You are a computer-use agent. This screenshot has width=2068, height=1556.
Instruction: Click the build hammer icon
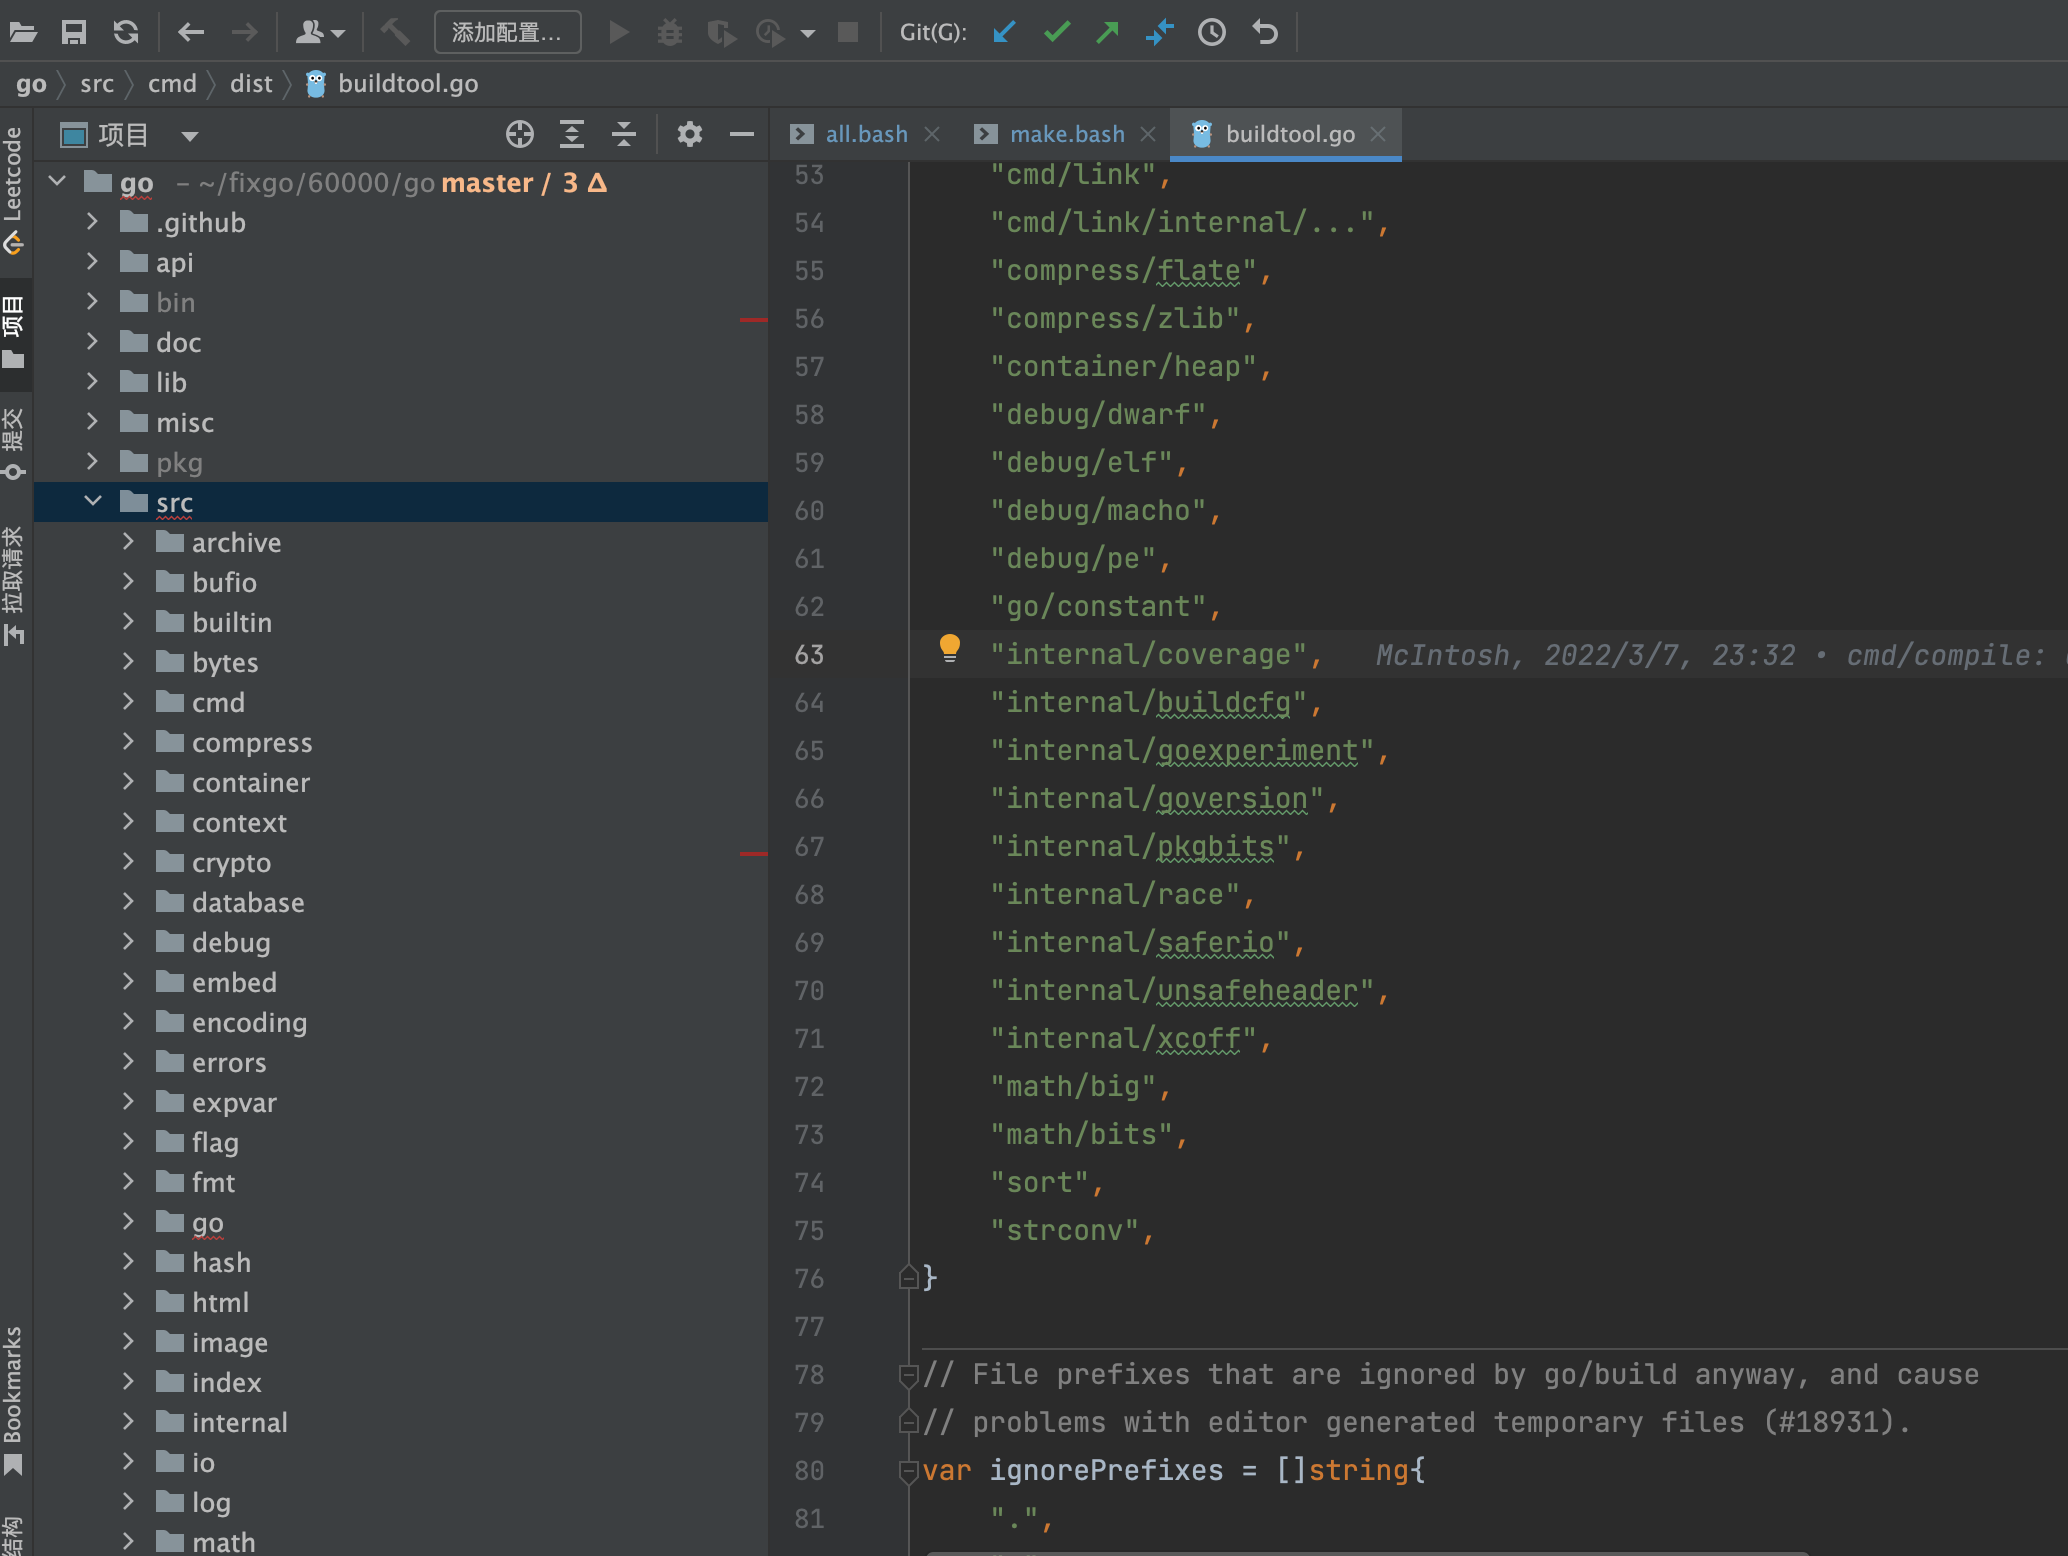point(395,32)
